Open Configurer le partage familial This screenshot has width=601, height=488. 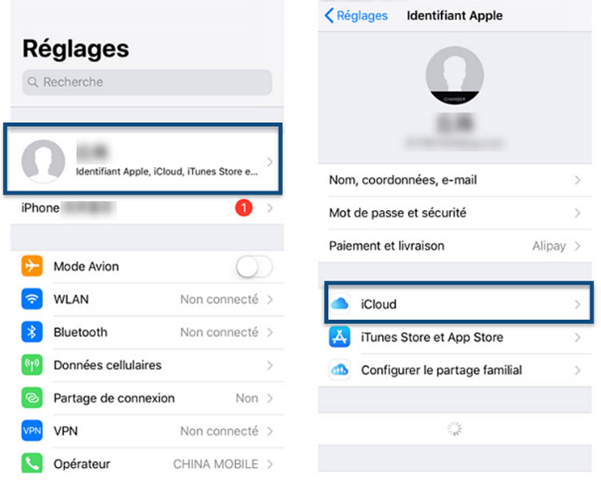tap(455, 370)
